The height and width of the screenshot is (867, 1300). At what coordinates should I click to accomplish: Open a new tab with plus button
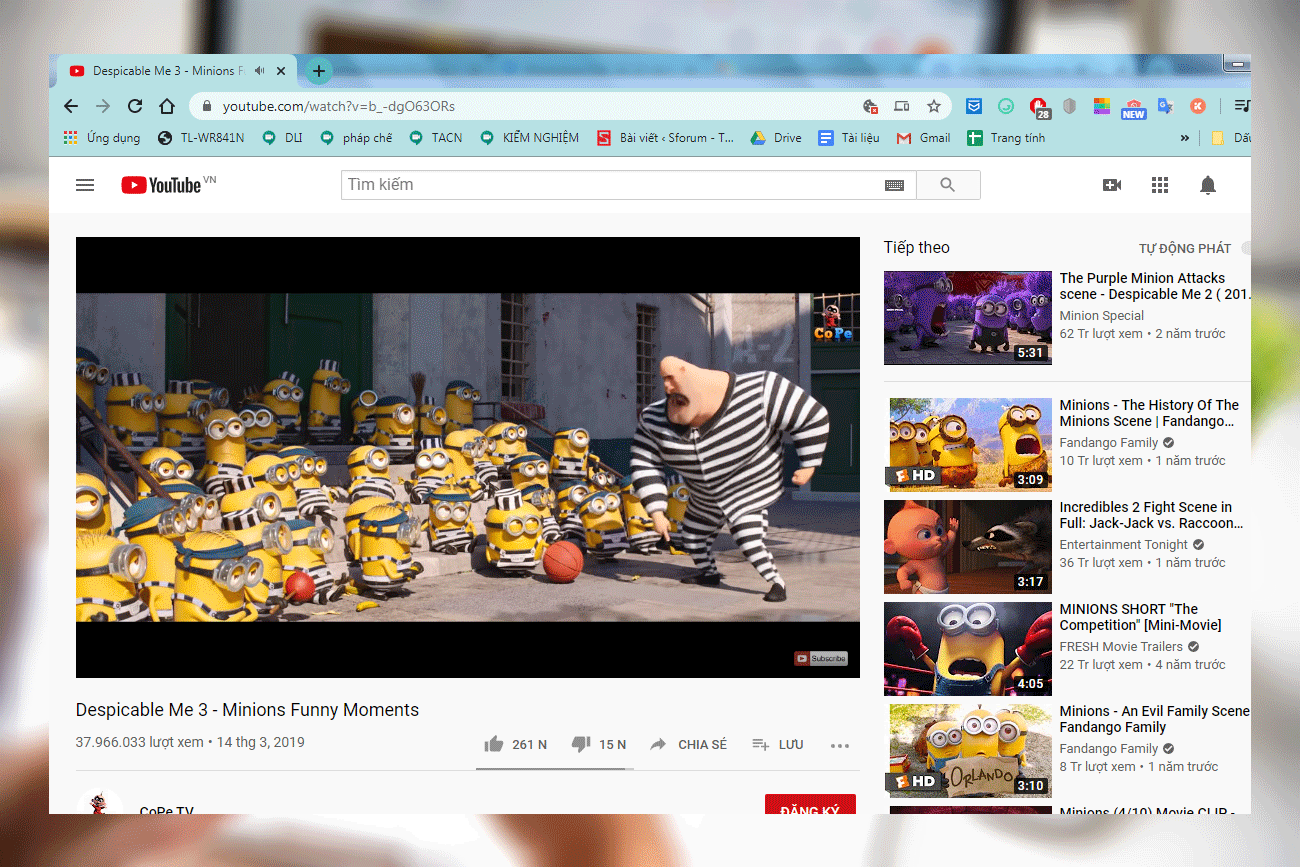318,71
